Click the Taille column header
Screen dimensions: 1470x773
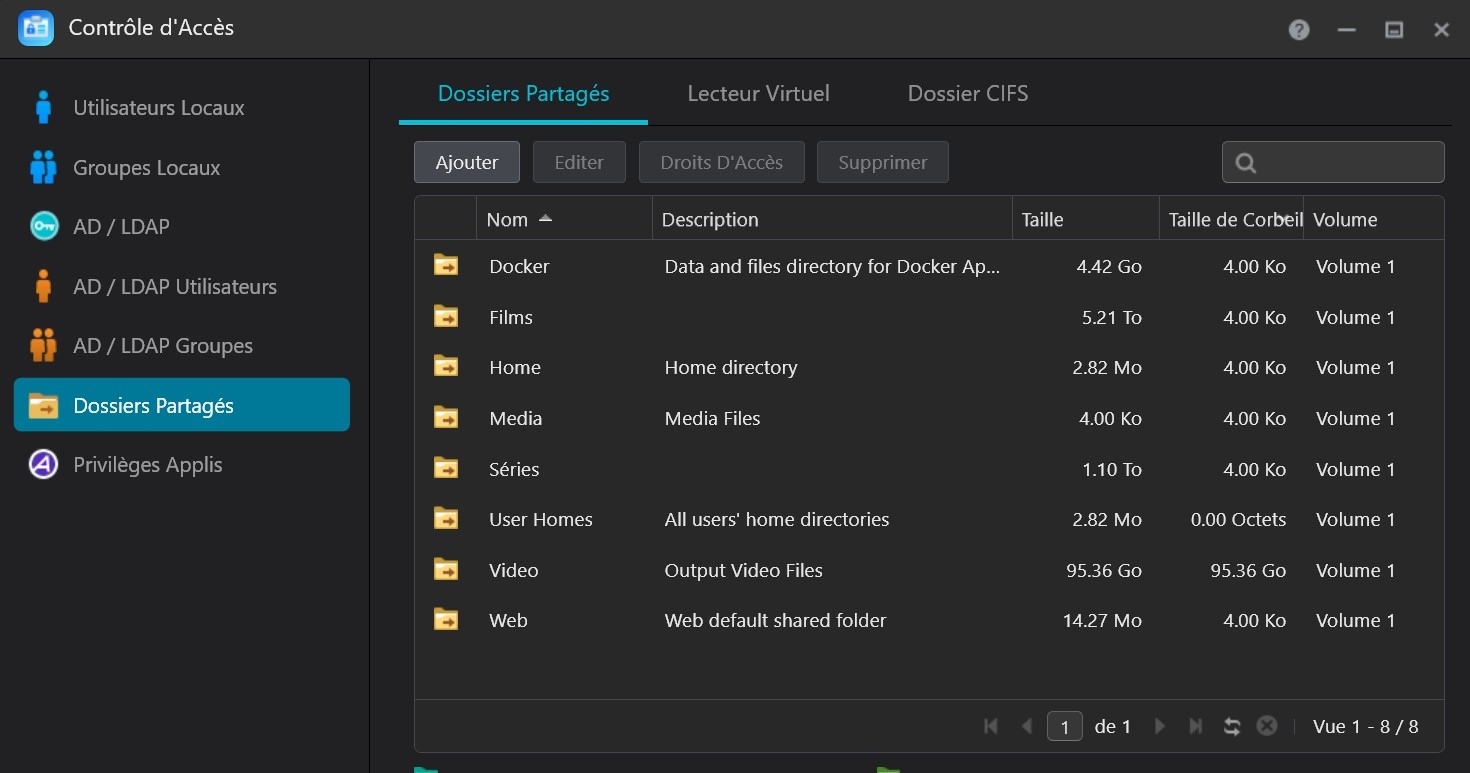click(x=1043, y=220)
